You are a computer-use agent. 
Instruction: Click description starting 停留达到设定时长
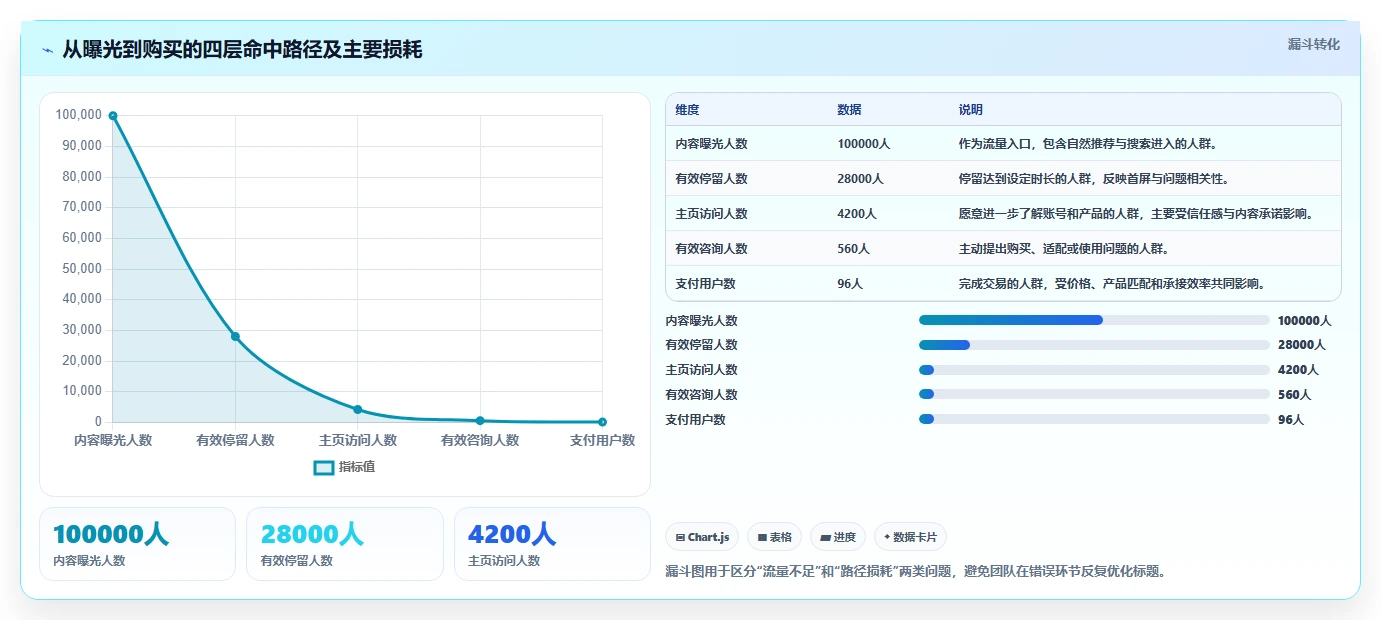click(1093, 179)
